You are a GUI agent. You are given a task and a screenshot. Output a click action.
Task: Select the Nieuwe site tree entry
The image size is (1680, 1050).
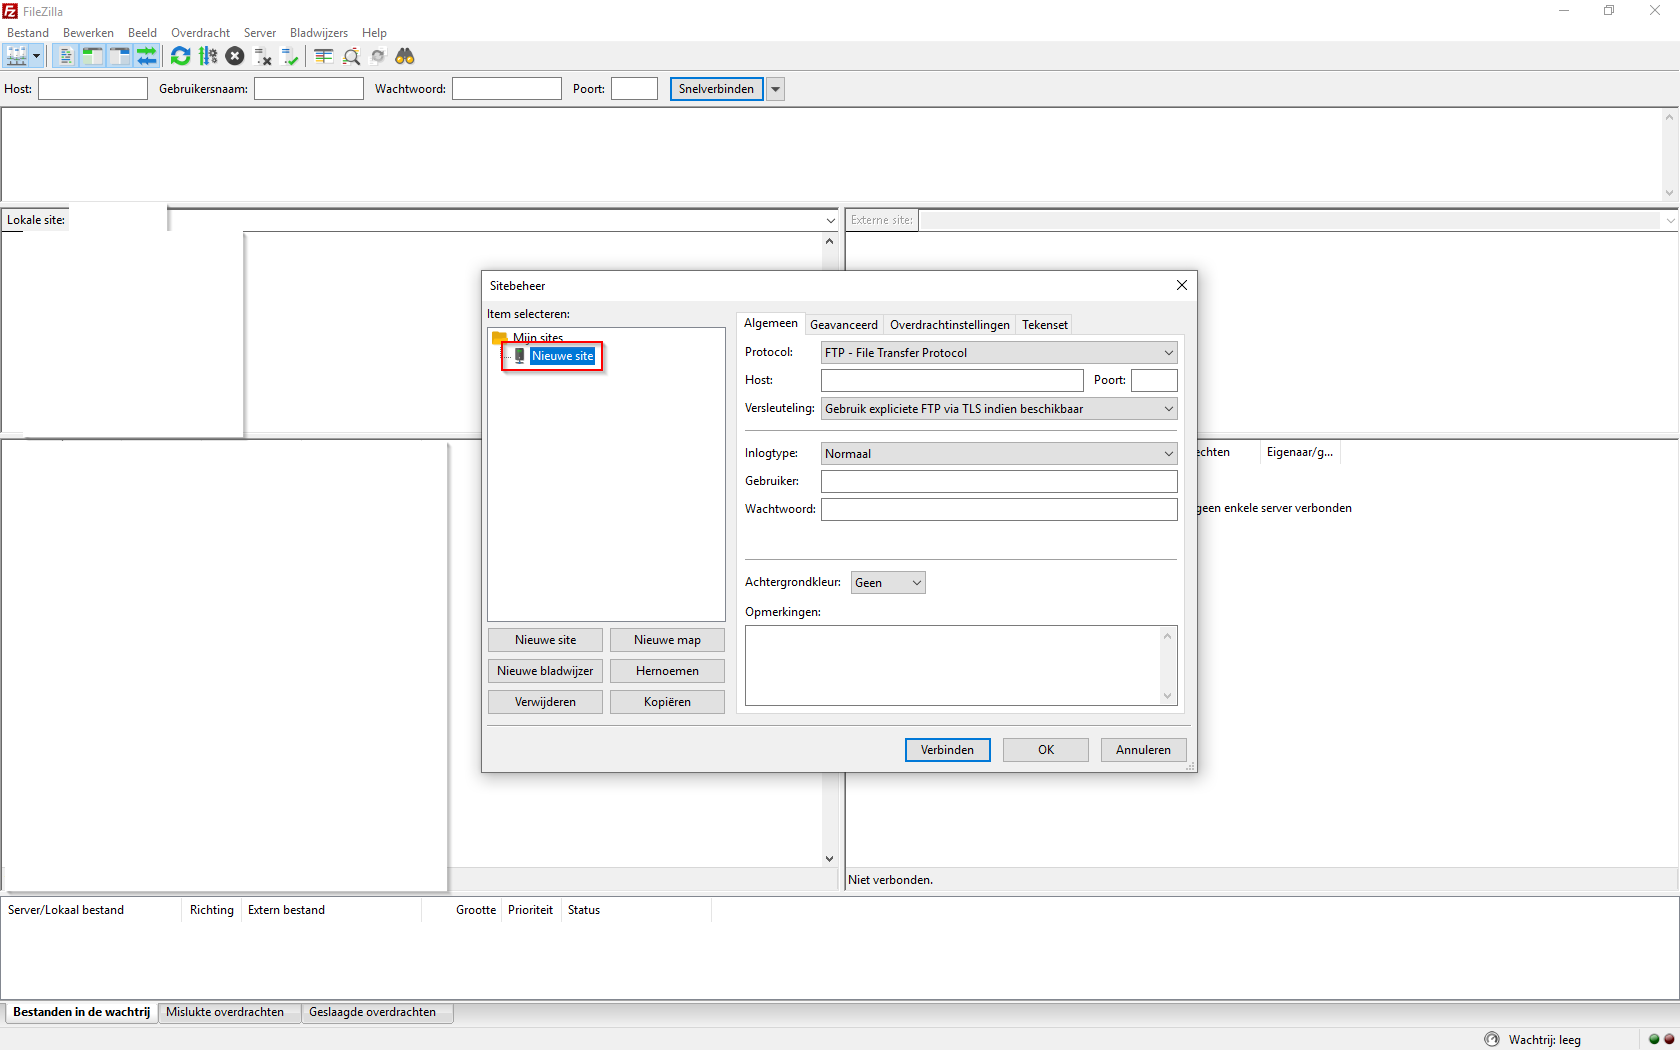(562, 356)
